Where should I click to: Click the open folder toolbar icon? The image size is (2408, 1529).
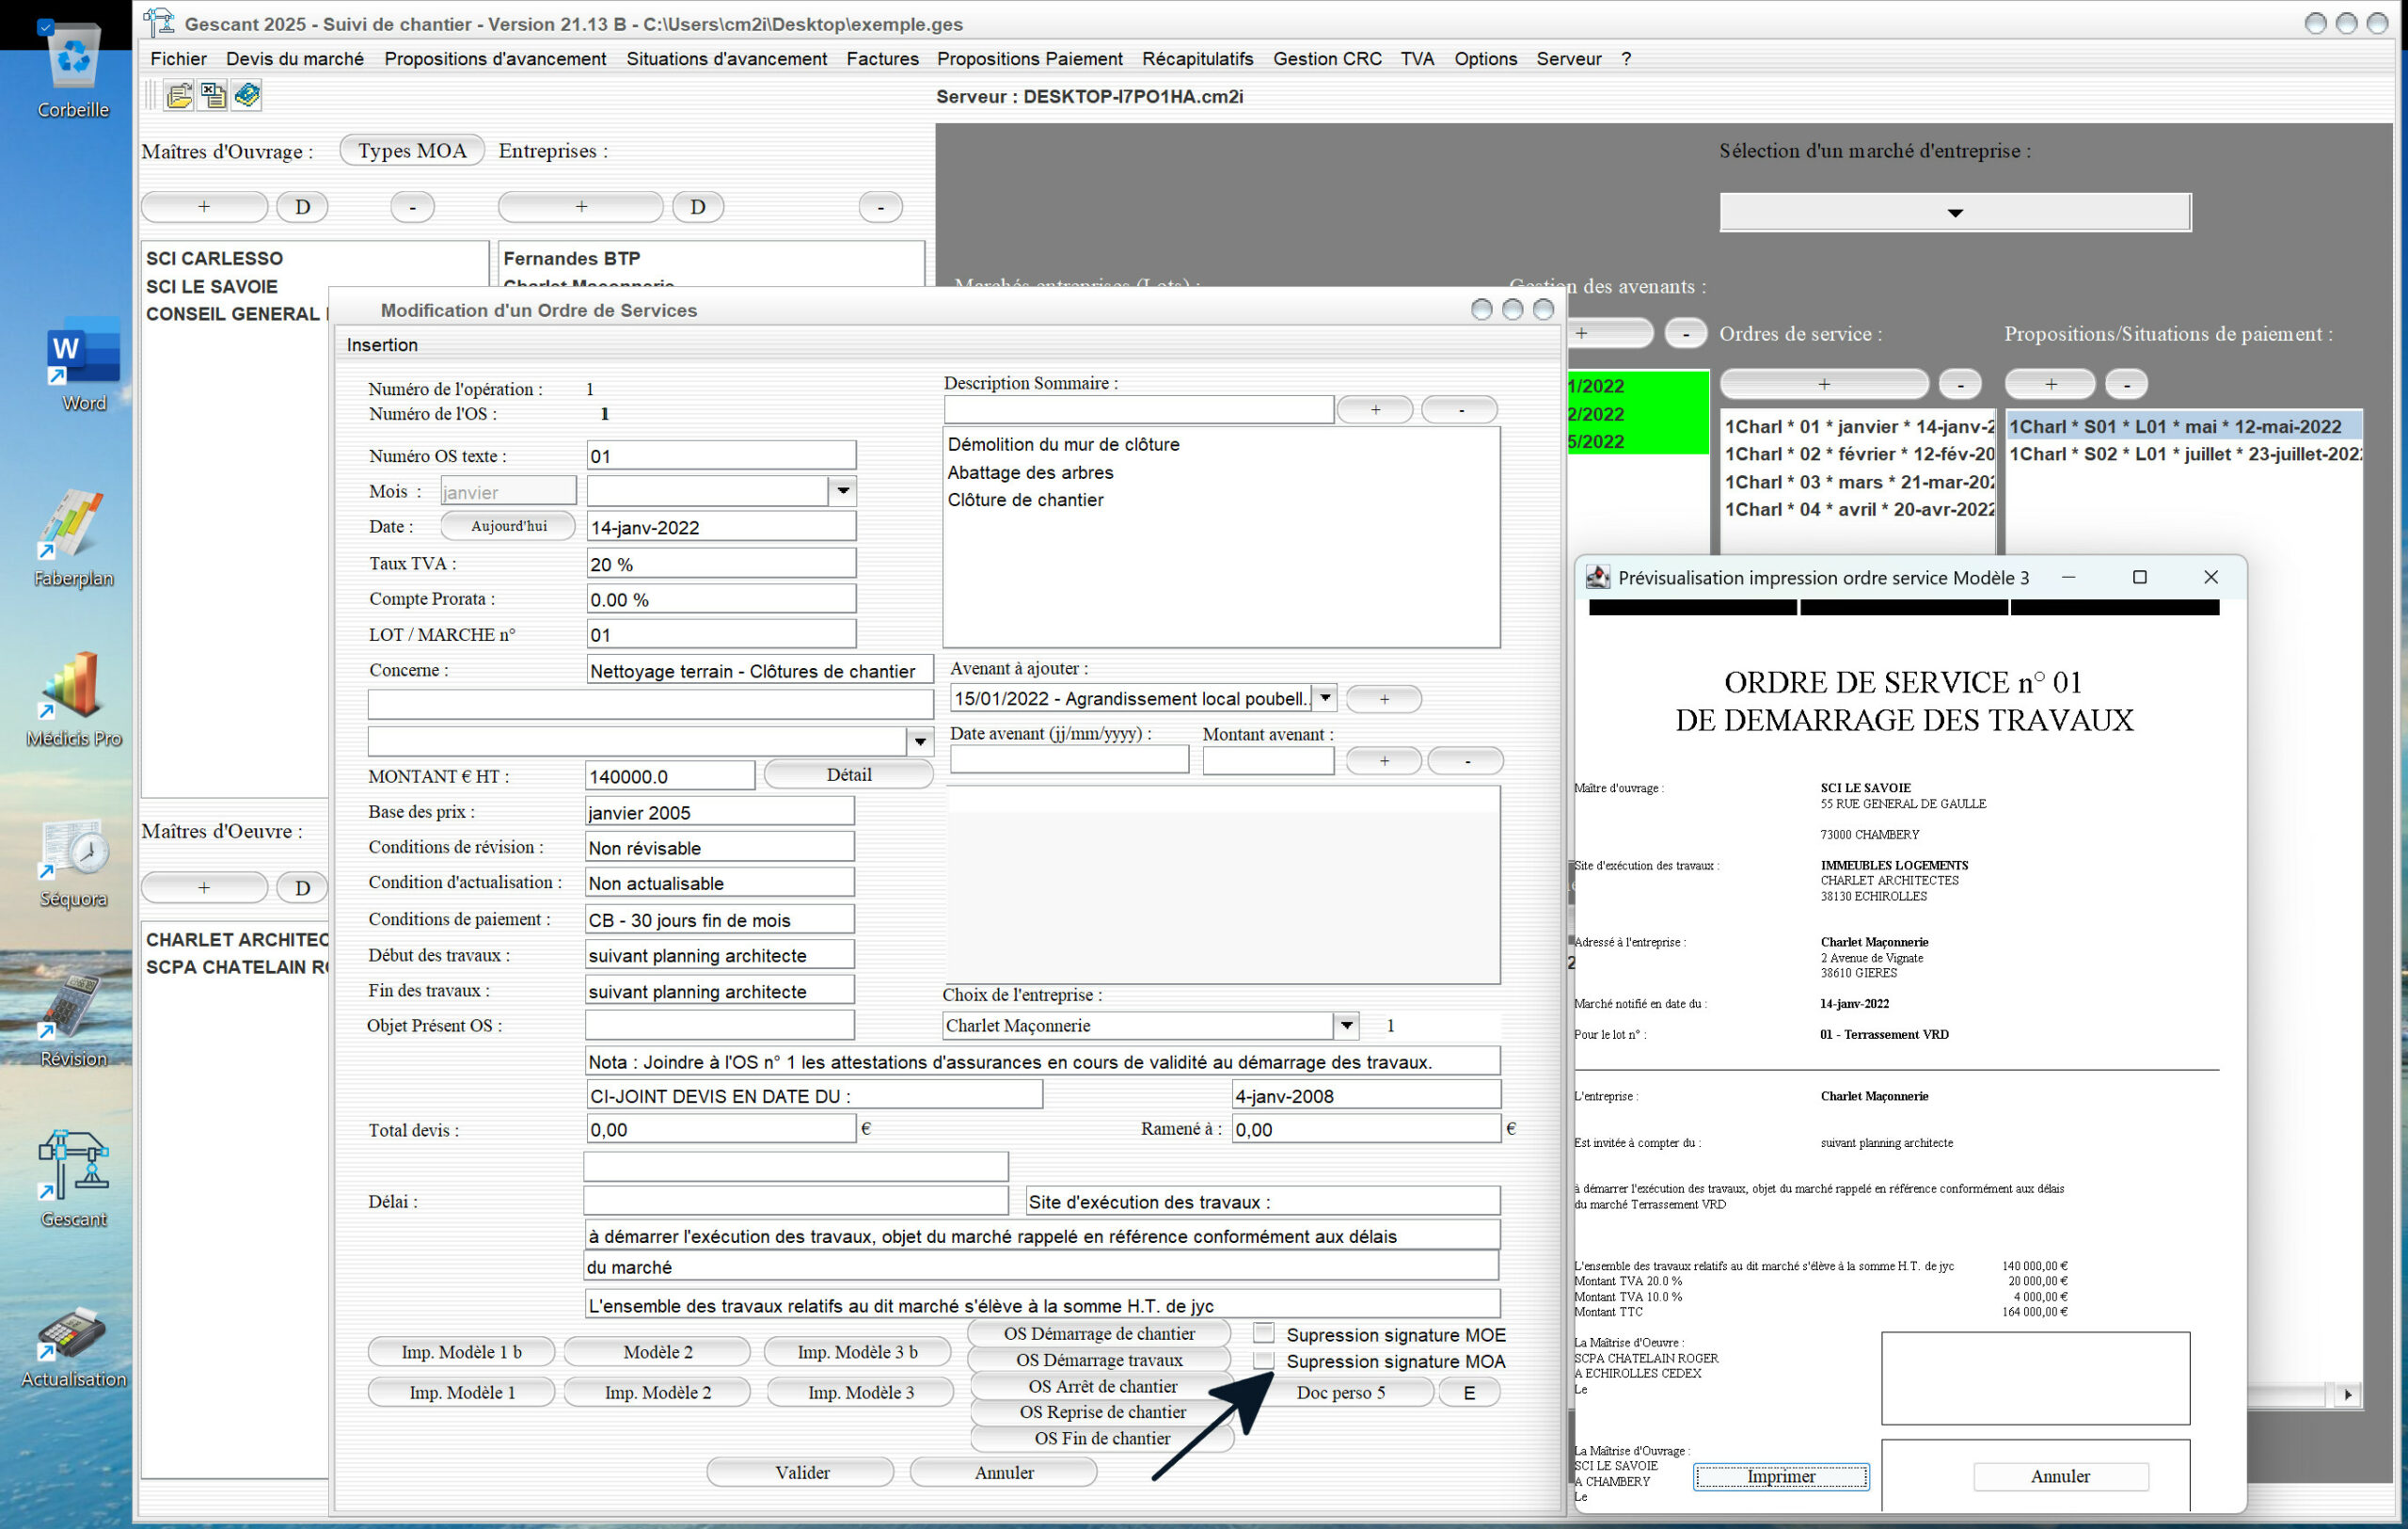179,96
